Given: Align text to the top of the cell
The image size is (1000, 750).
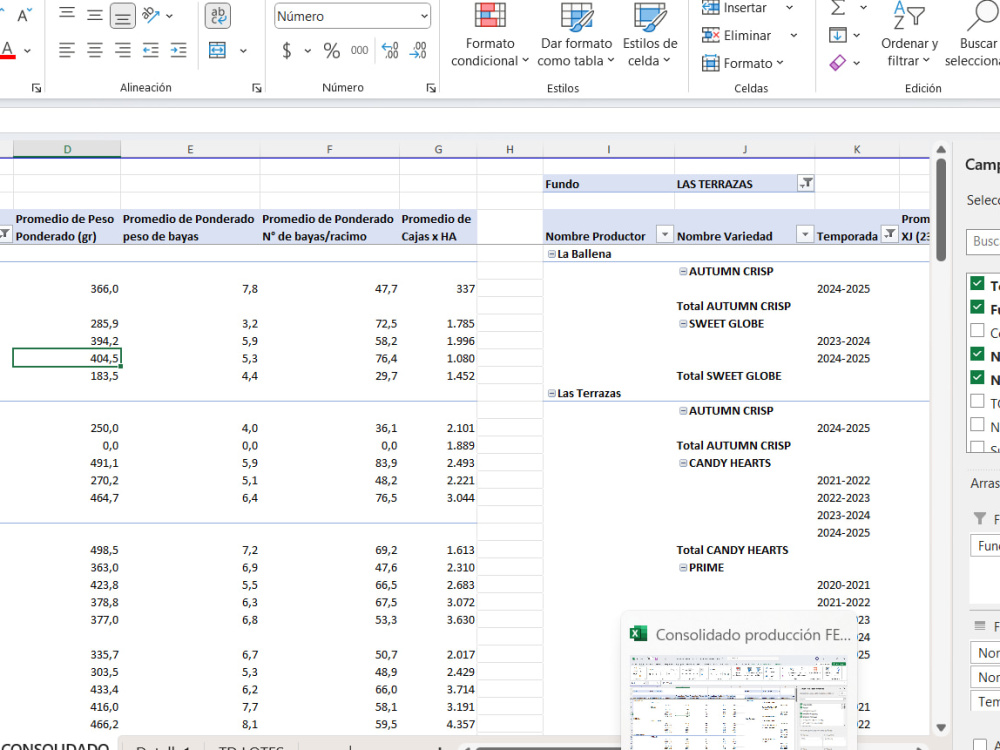Looking at the screenshot, I should [67, 15].
